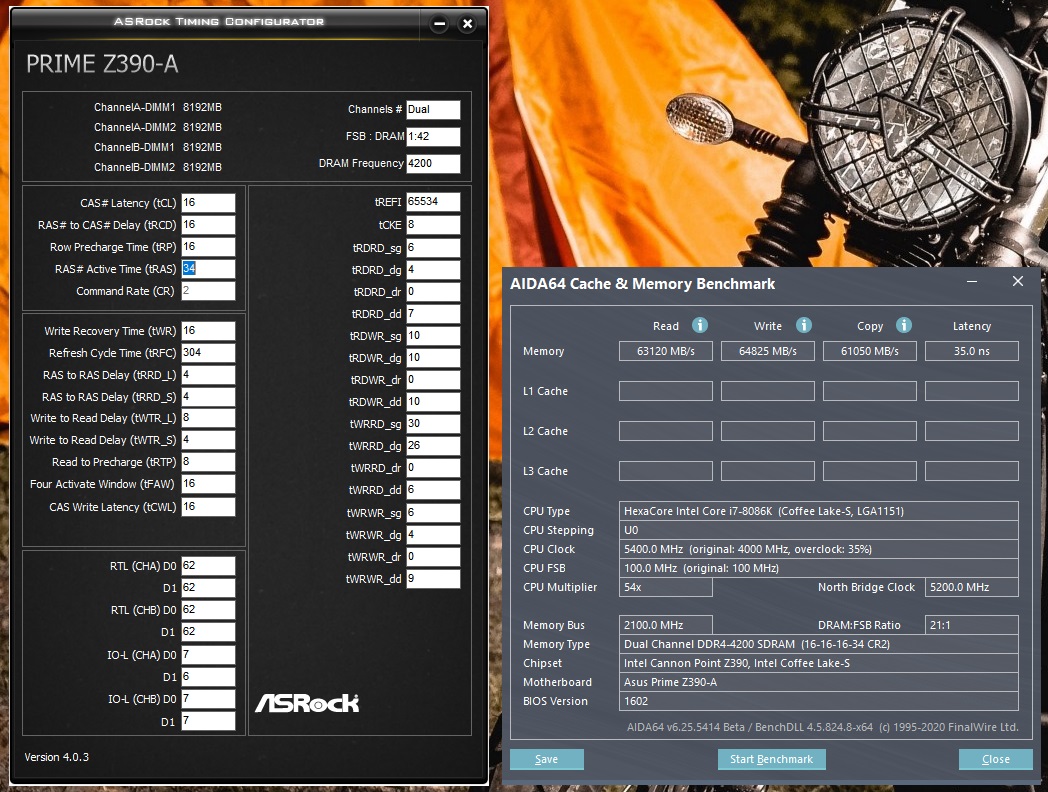The image size is (1048, 792).
Task: Click the Read info icon in AIDA64
Action: 699,325
